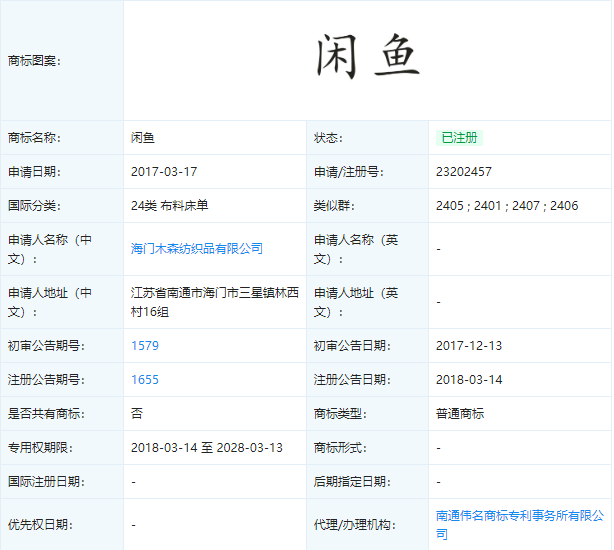Click the 初审公告日期 label
This screenshot has height=550, width=614.
[x=352, y=346]
